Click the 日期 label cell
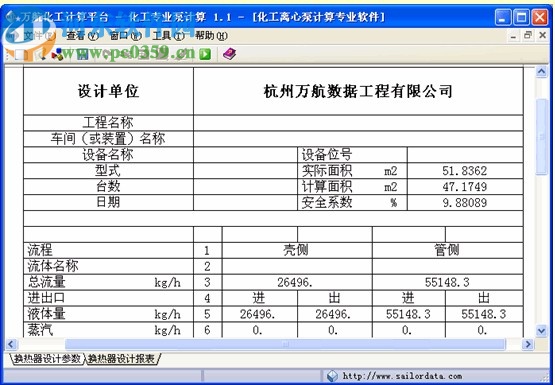 tap(108, 202)
